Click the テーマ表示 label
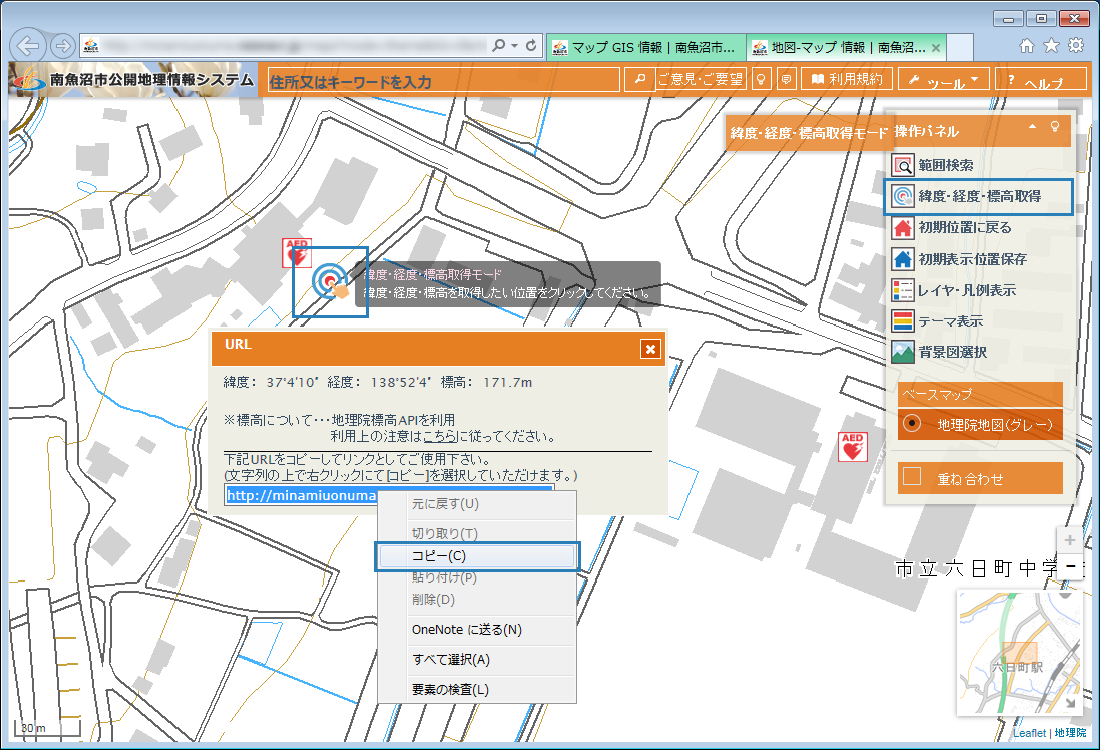1100x750 pixels. point(951,321)
